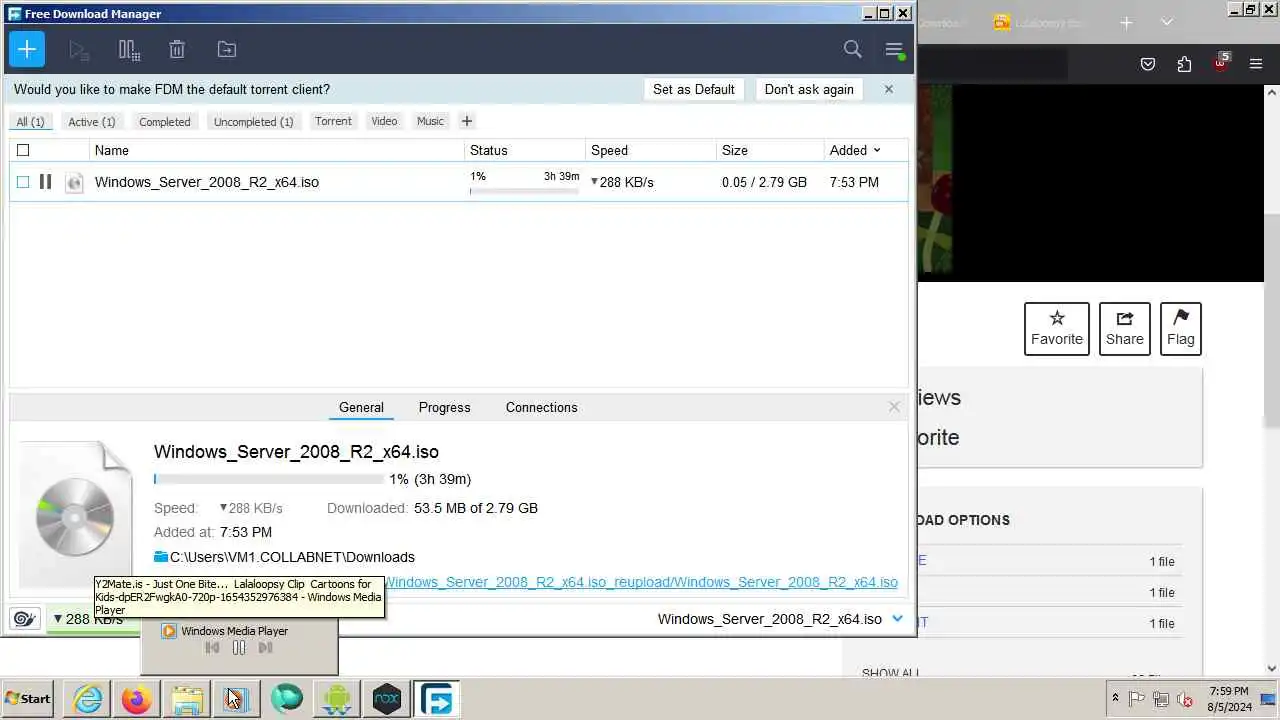The width and height of the screenshot is (1280, 720).
Task: Open the Nox player taskbar icon
Action: tap(387, 699)
